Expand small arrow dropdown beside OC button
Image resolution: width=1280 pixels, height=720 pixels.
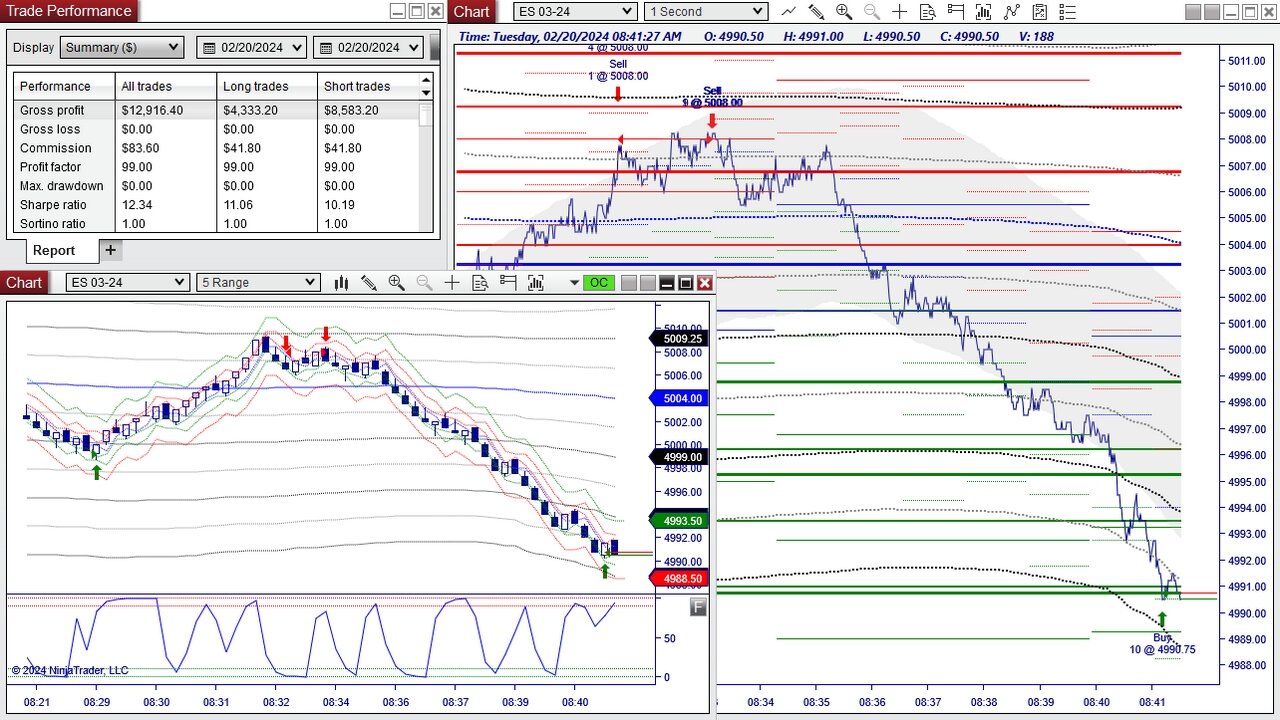point(574,283)
